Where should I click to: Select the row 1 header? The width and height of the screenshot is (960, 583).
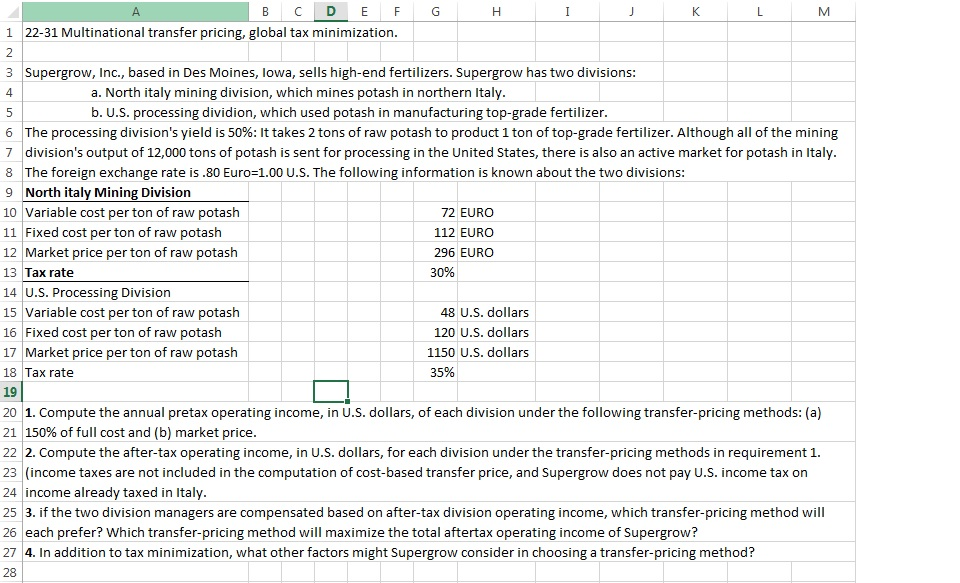click(10, 32)
